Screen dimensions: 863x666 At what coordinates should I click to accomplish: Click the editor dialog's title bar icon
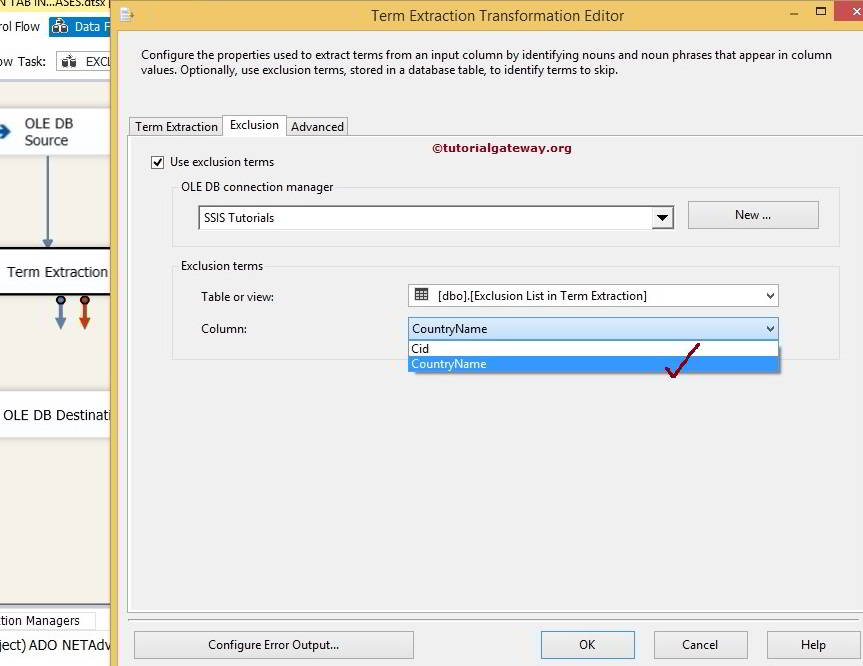126,15
